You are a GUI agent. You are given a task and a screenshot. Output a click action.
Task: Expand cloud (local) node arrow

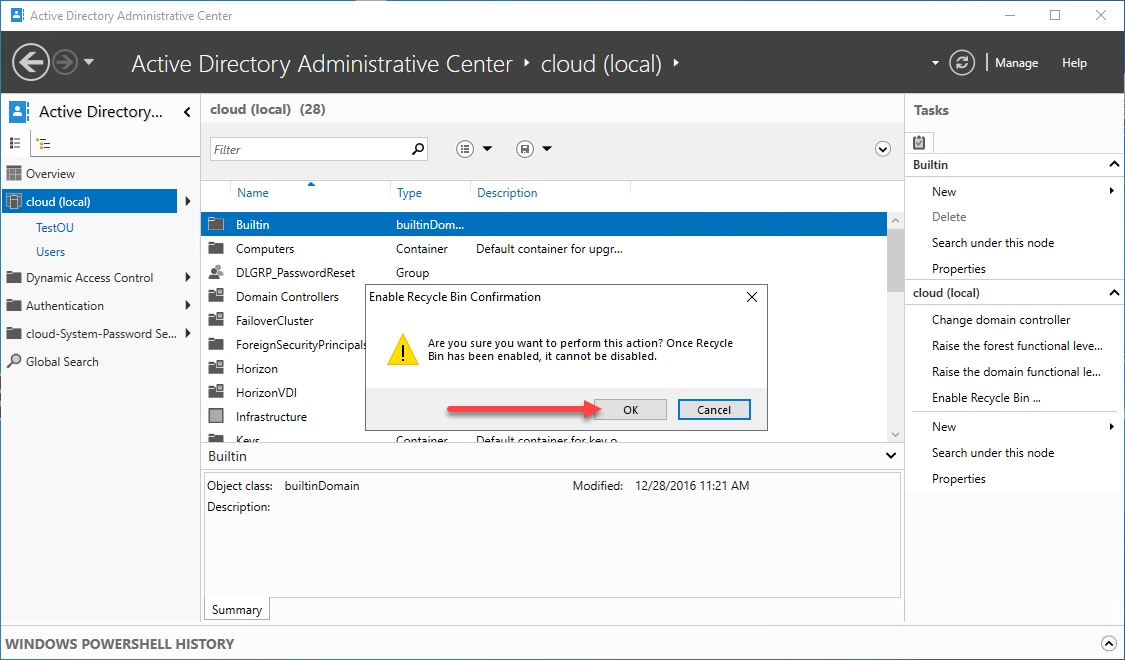click(188, 202)
